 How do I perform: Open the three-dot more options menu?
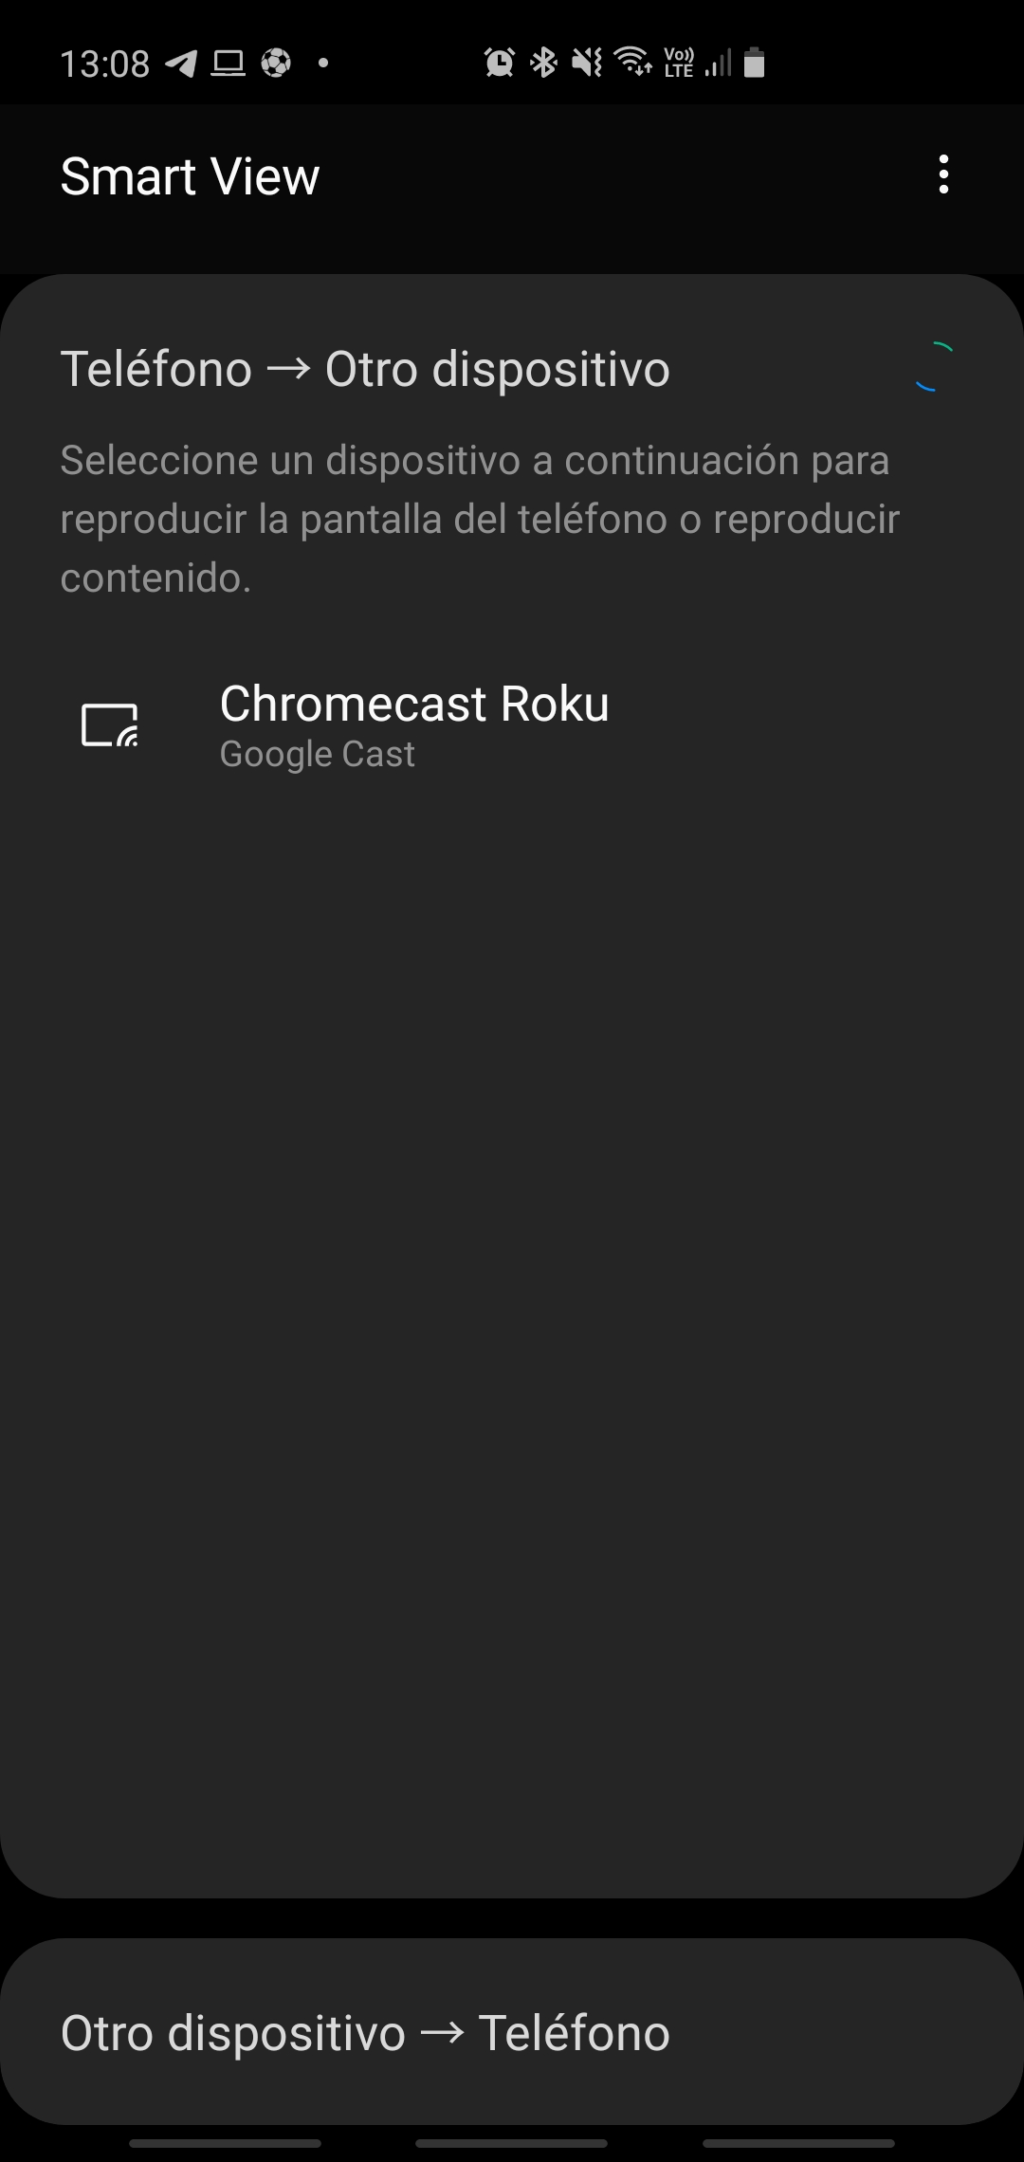pyautogui.click(x=943, y=176)
